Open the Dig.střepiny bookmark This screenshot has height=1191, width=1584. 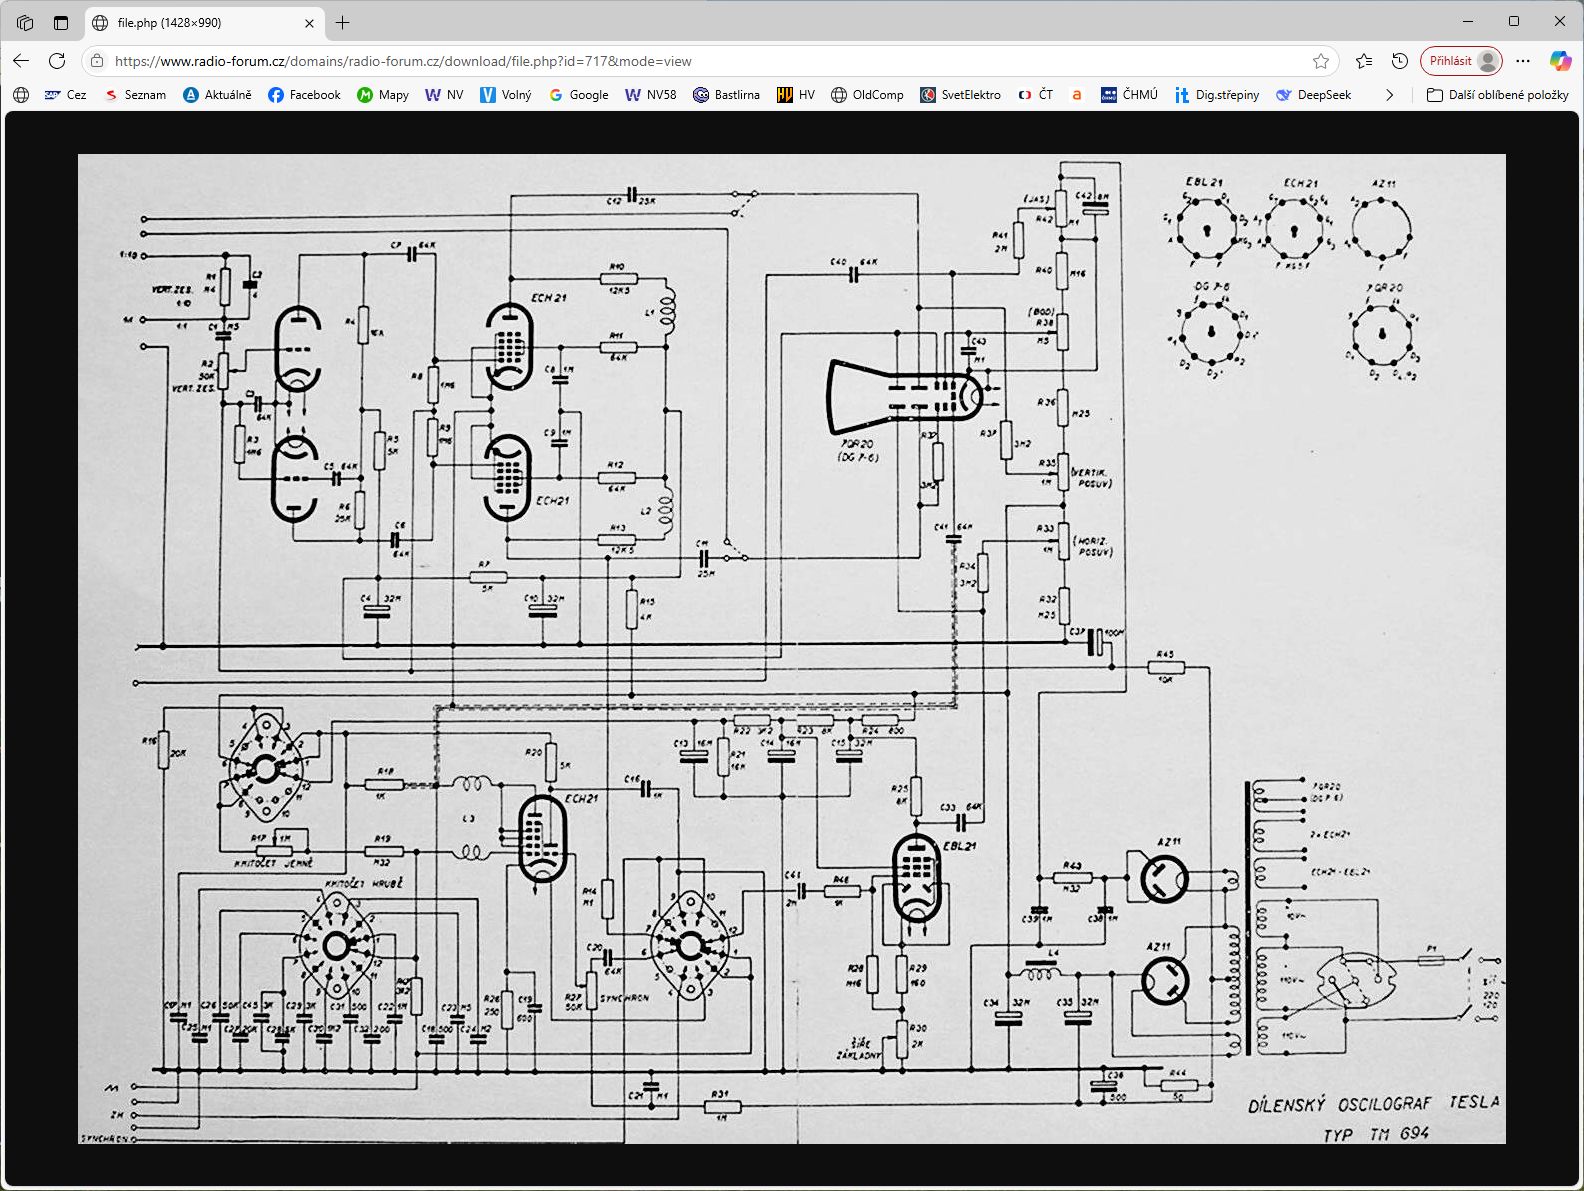pos(1216,95)
